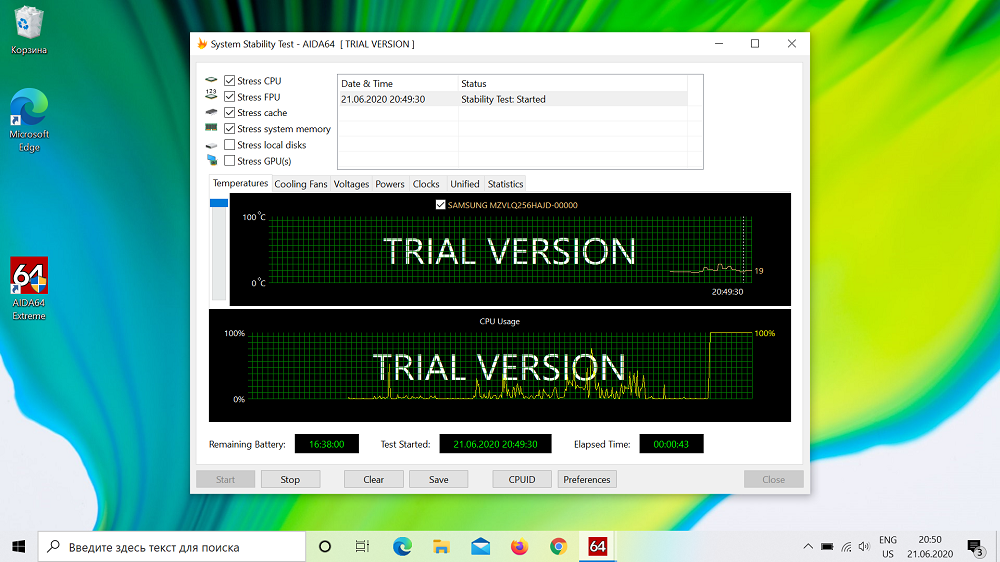Screen dimensions: 1000x562
Task: Launch Chrome from the taskbar
Action: tap(559, 547)
